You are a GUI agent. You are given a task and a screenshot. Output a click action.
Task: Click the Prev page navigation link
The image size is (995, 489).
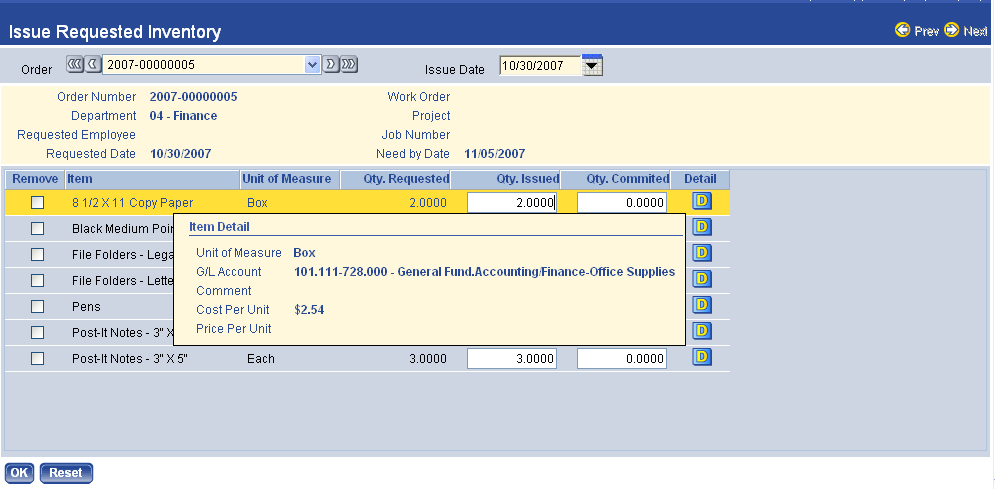(x=917, y=31)
